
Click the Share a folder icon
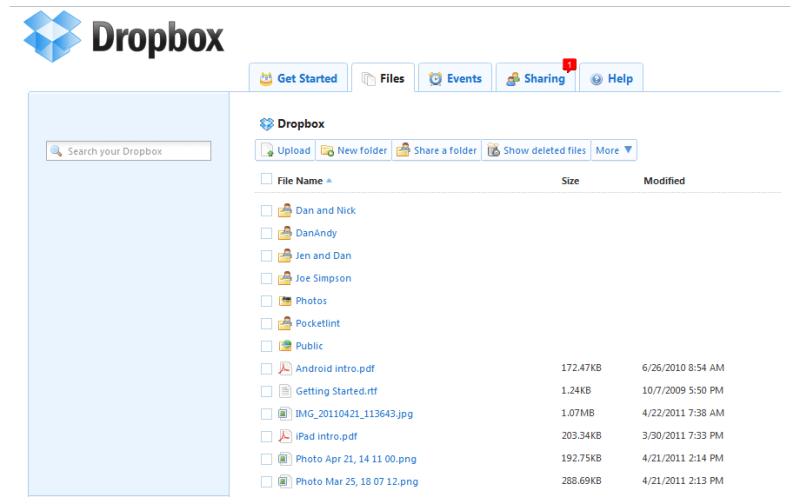[x=403, y=150]
